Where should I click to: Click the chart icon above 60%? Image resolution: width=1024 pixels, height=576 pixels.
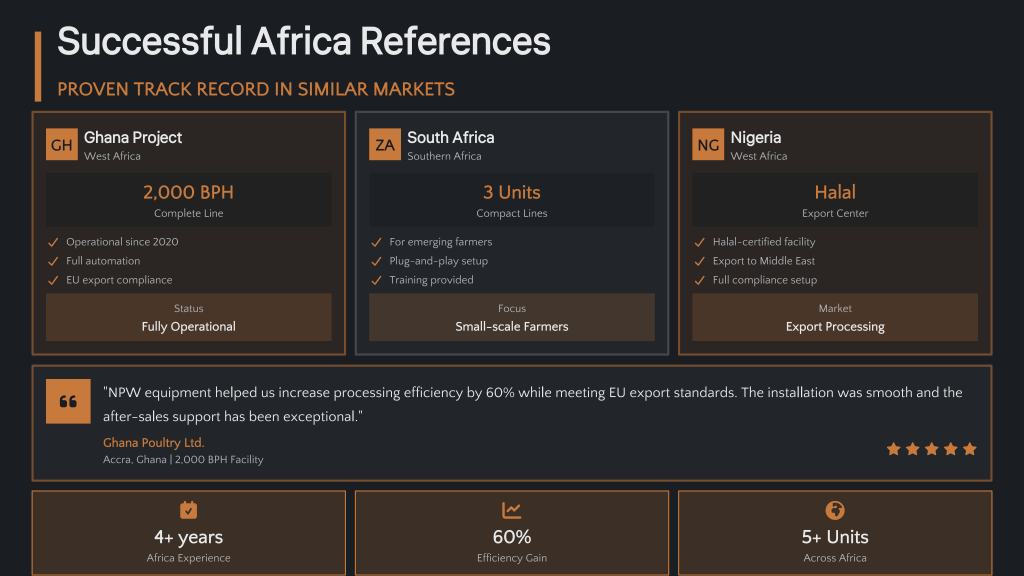(512, 511)
